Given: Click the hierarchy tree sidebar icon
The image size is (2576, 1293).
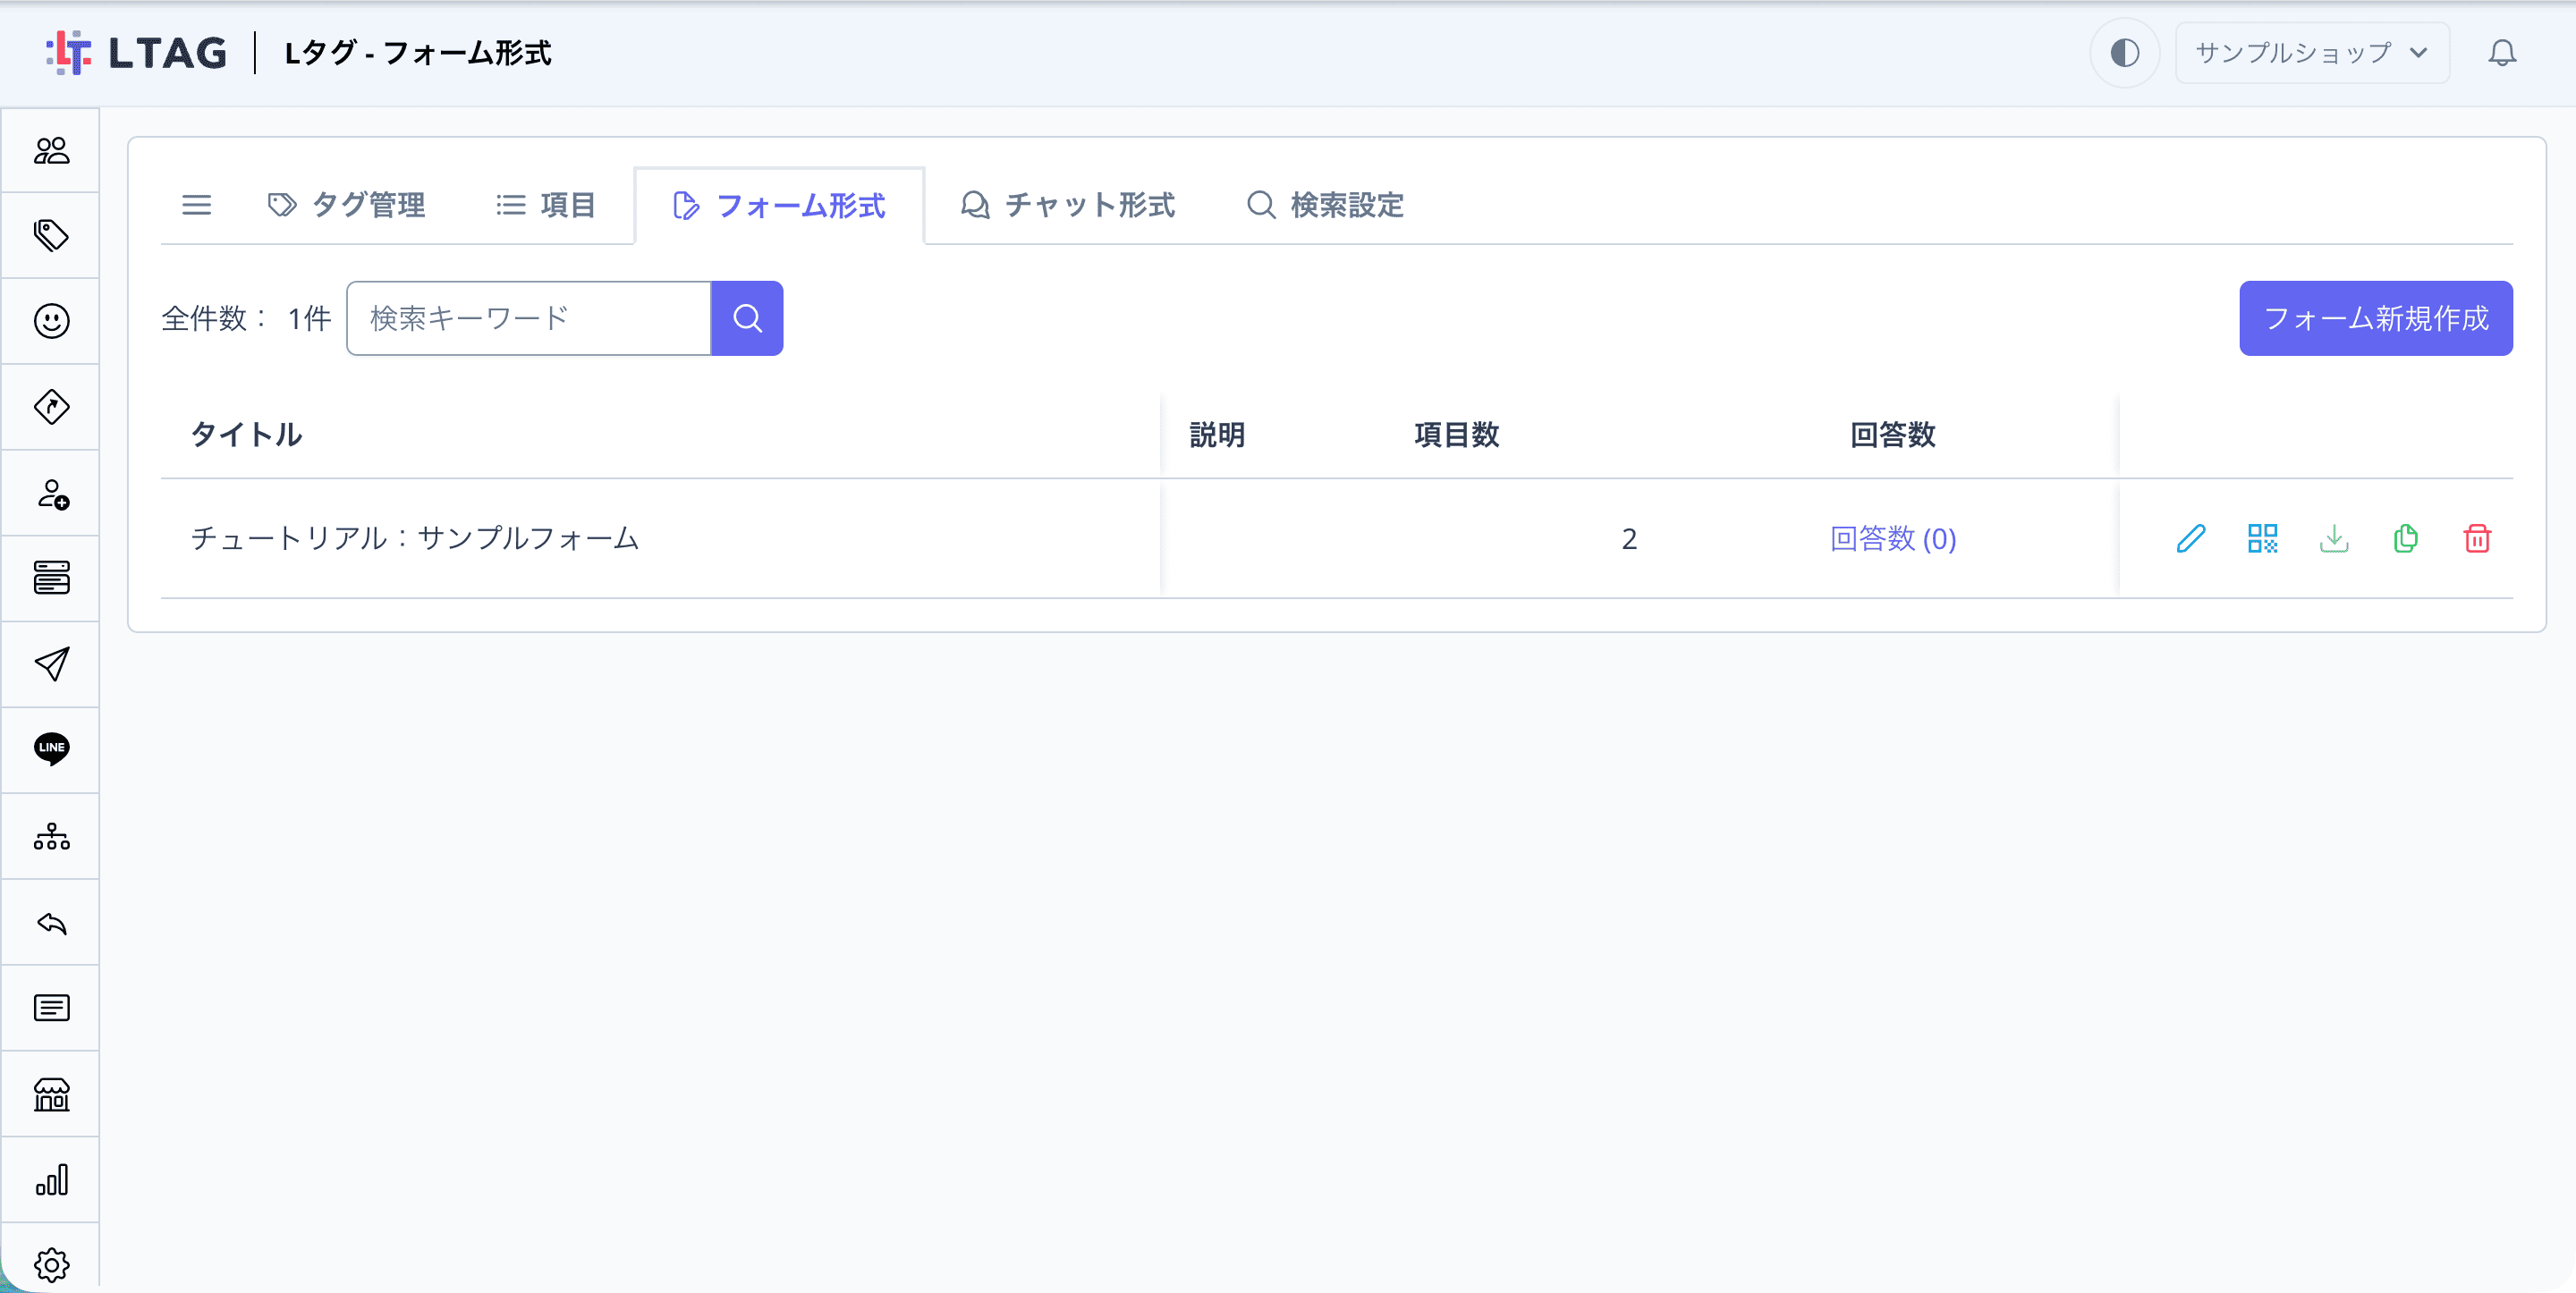Looking at the screenshot, I should point(51,836).
